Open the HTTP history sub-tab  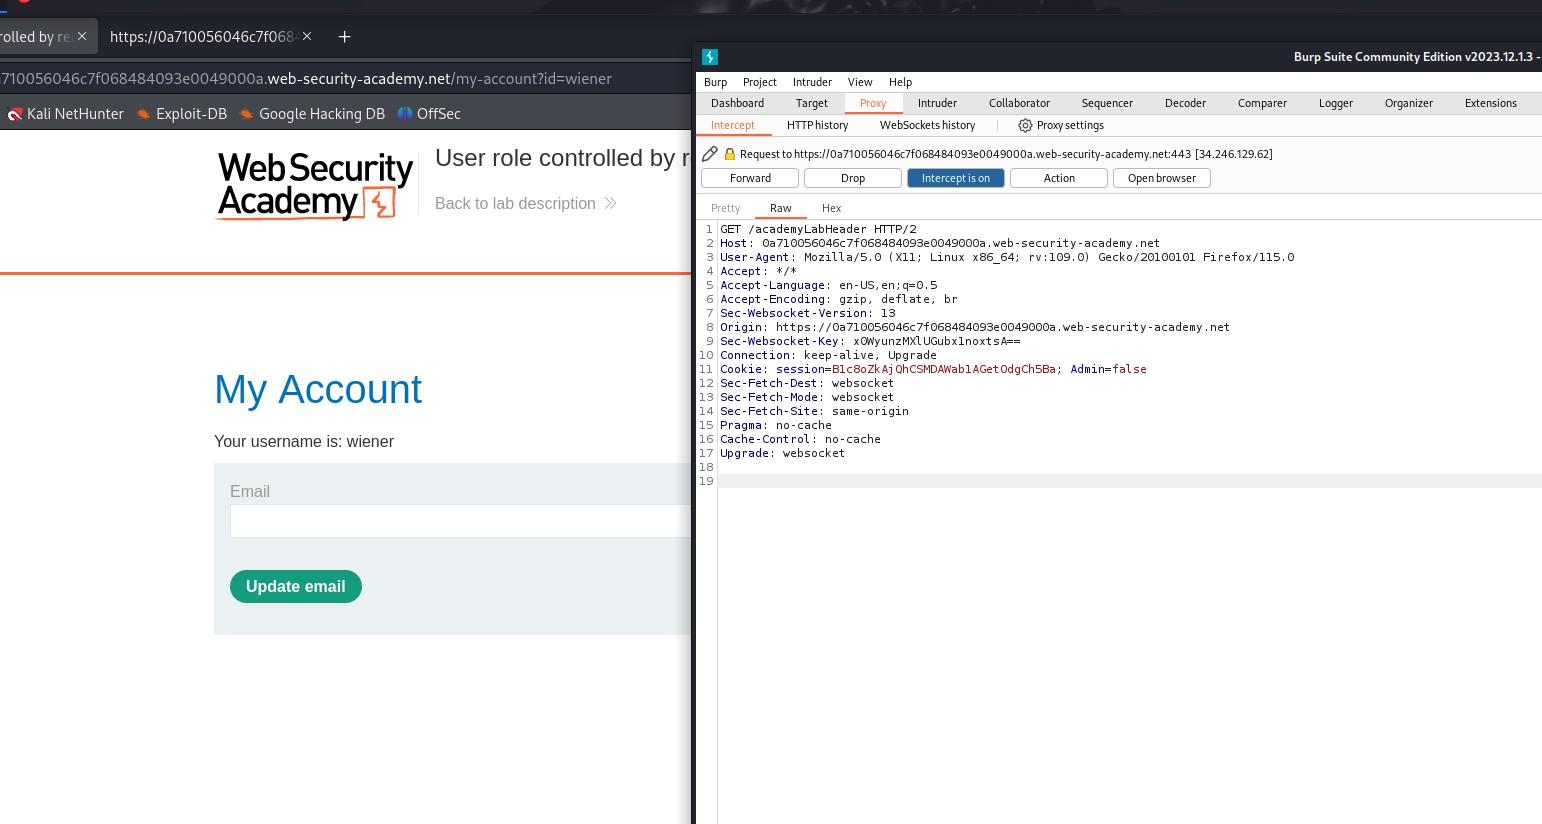[x=817, y=125]
